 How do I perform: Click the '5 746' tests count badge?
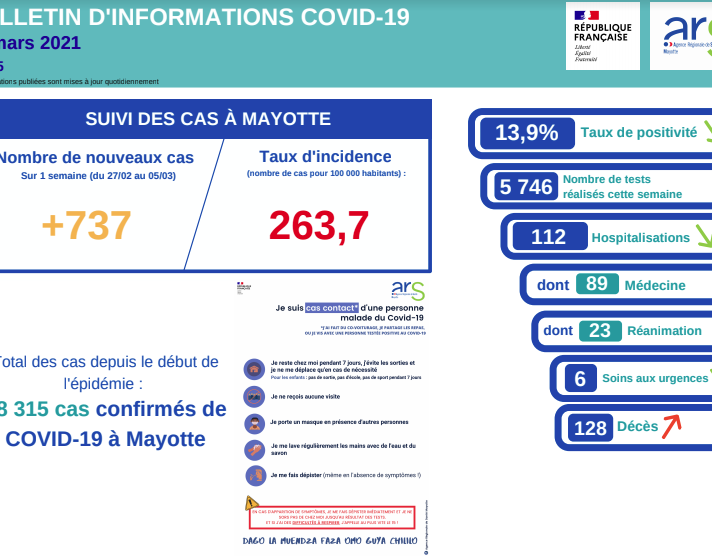[x=526, y=187]
